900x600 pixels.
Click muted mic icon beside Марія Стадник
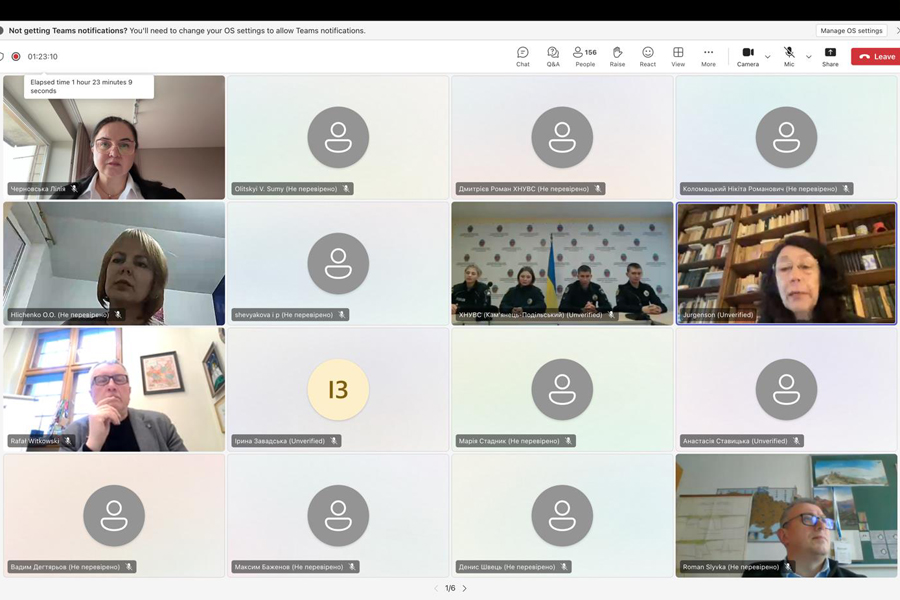tap(568, 441)
